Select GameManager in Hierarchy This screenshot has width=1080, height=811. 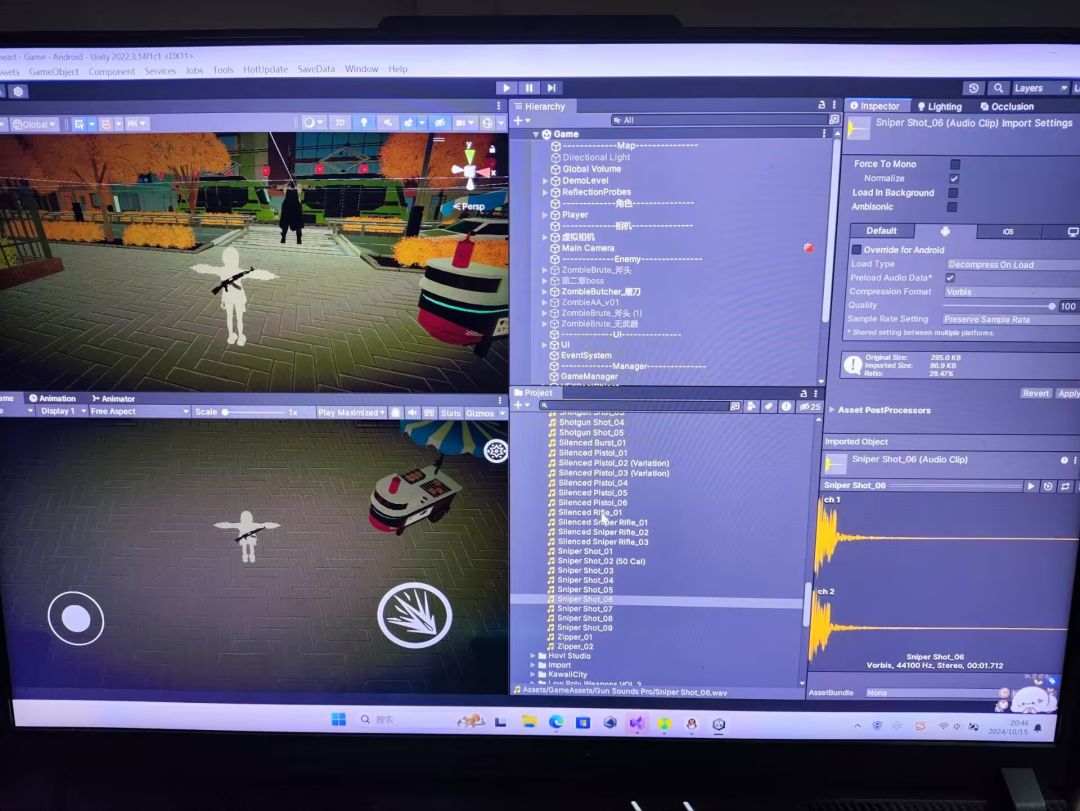(x=589, y=376)
